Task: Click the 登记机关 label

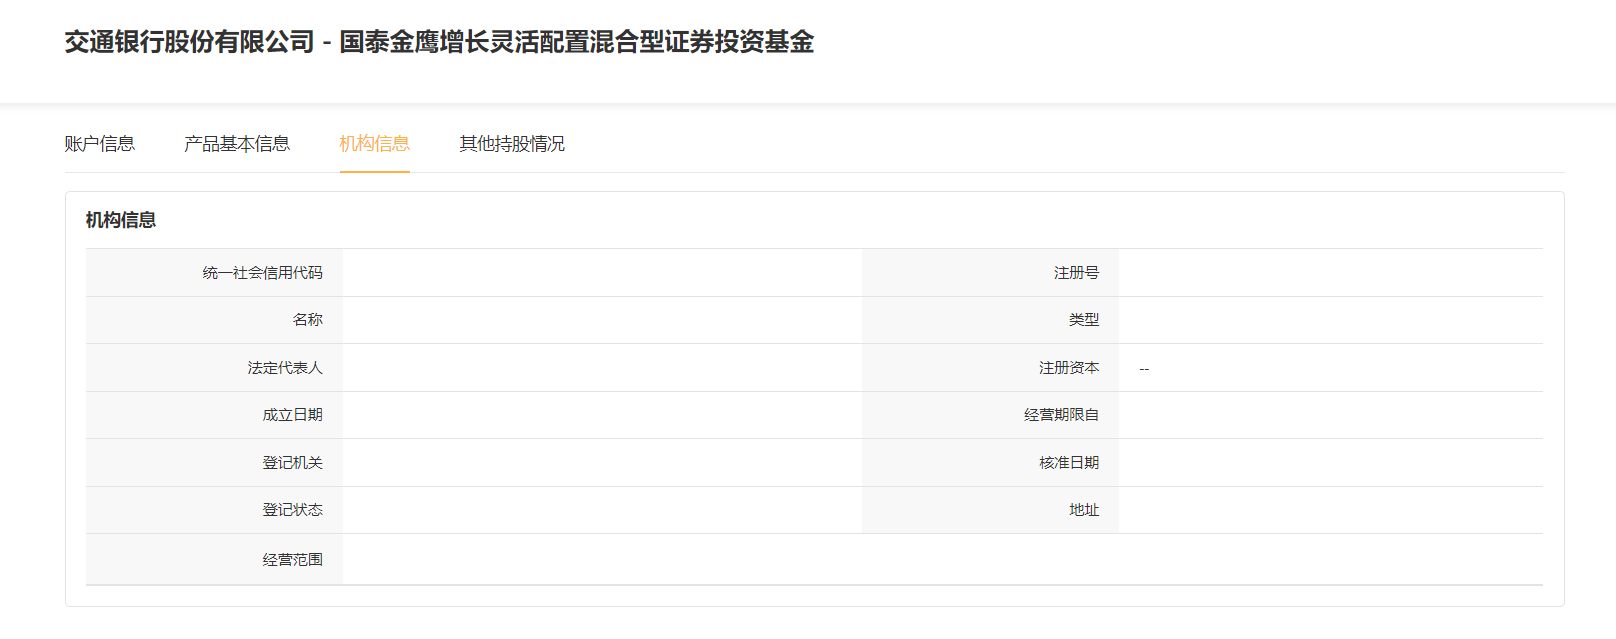Action: pyautogui.click(x=293, y=463)
